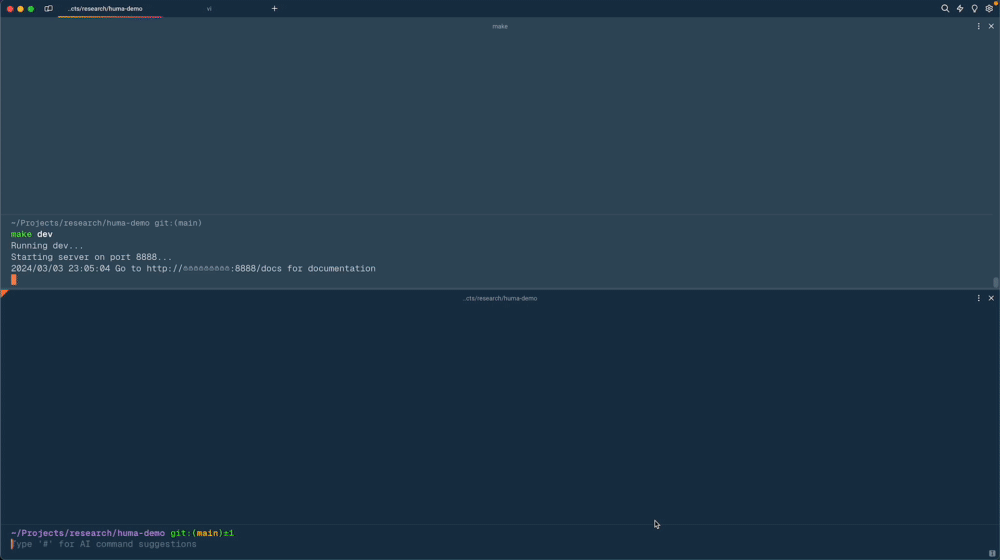The width and height of the screenshot is (1000, 560).
Task: Switch to the ..cts/research/huma-demo tab
Action: coord(105,9)
